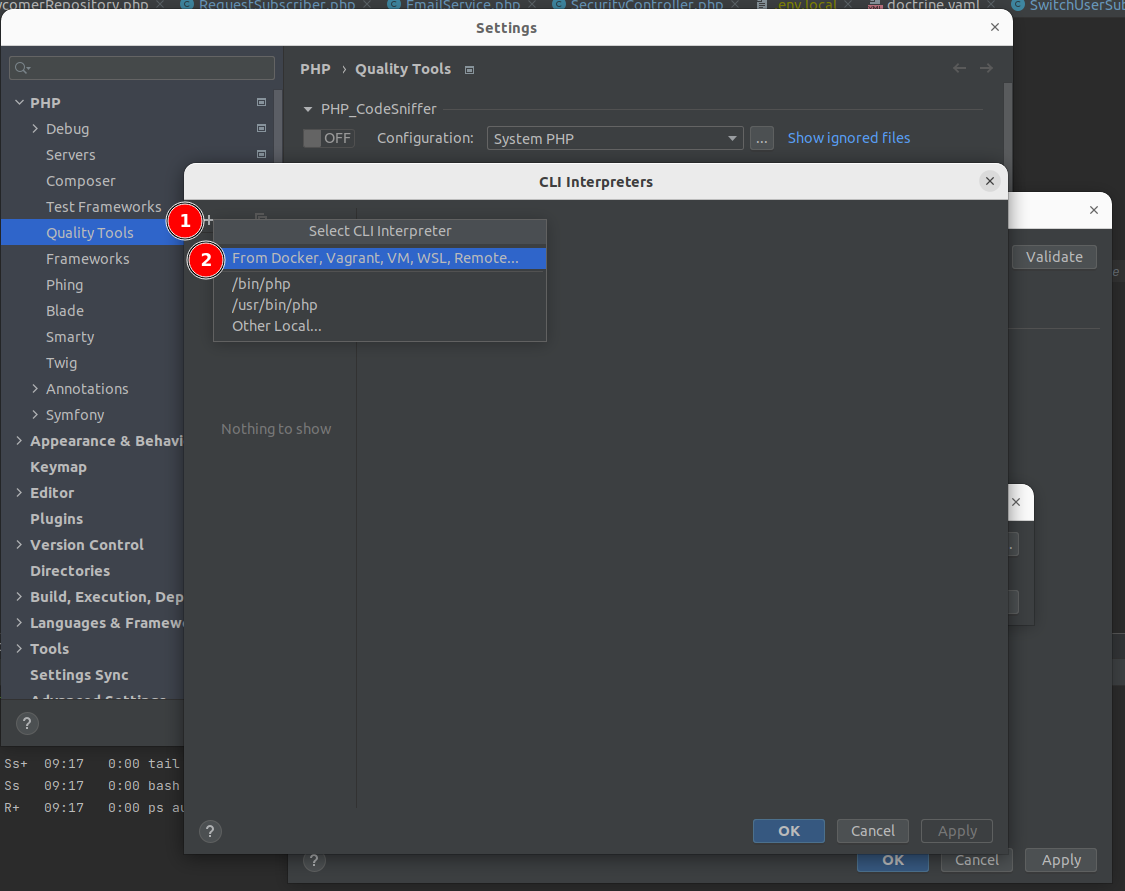Click the forward navigation arrow in Settings
The image size is (1125, 891).
(986, 68)
